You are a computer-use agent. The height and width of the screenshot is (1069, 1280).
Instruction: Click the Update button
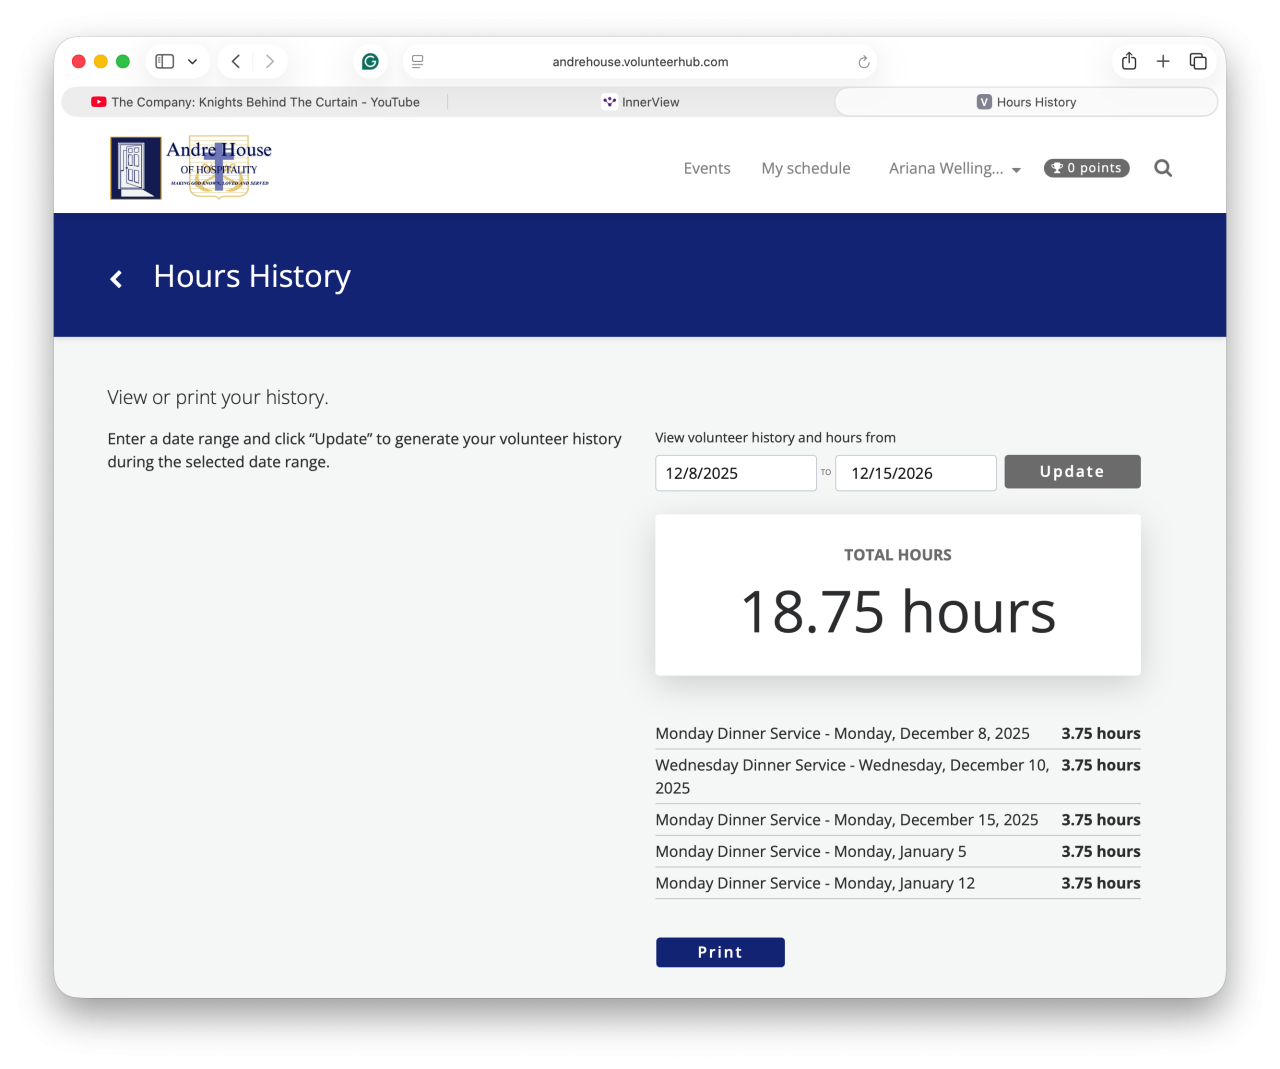1072,472
